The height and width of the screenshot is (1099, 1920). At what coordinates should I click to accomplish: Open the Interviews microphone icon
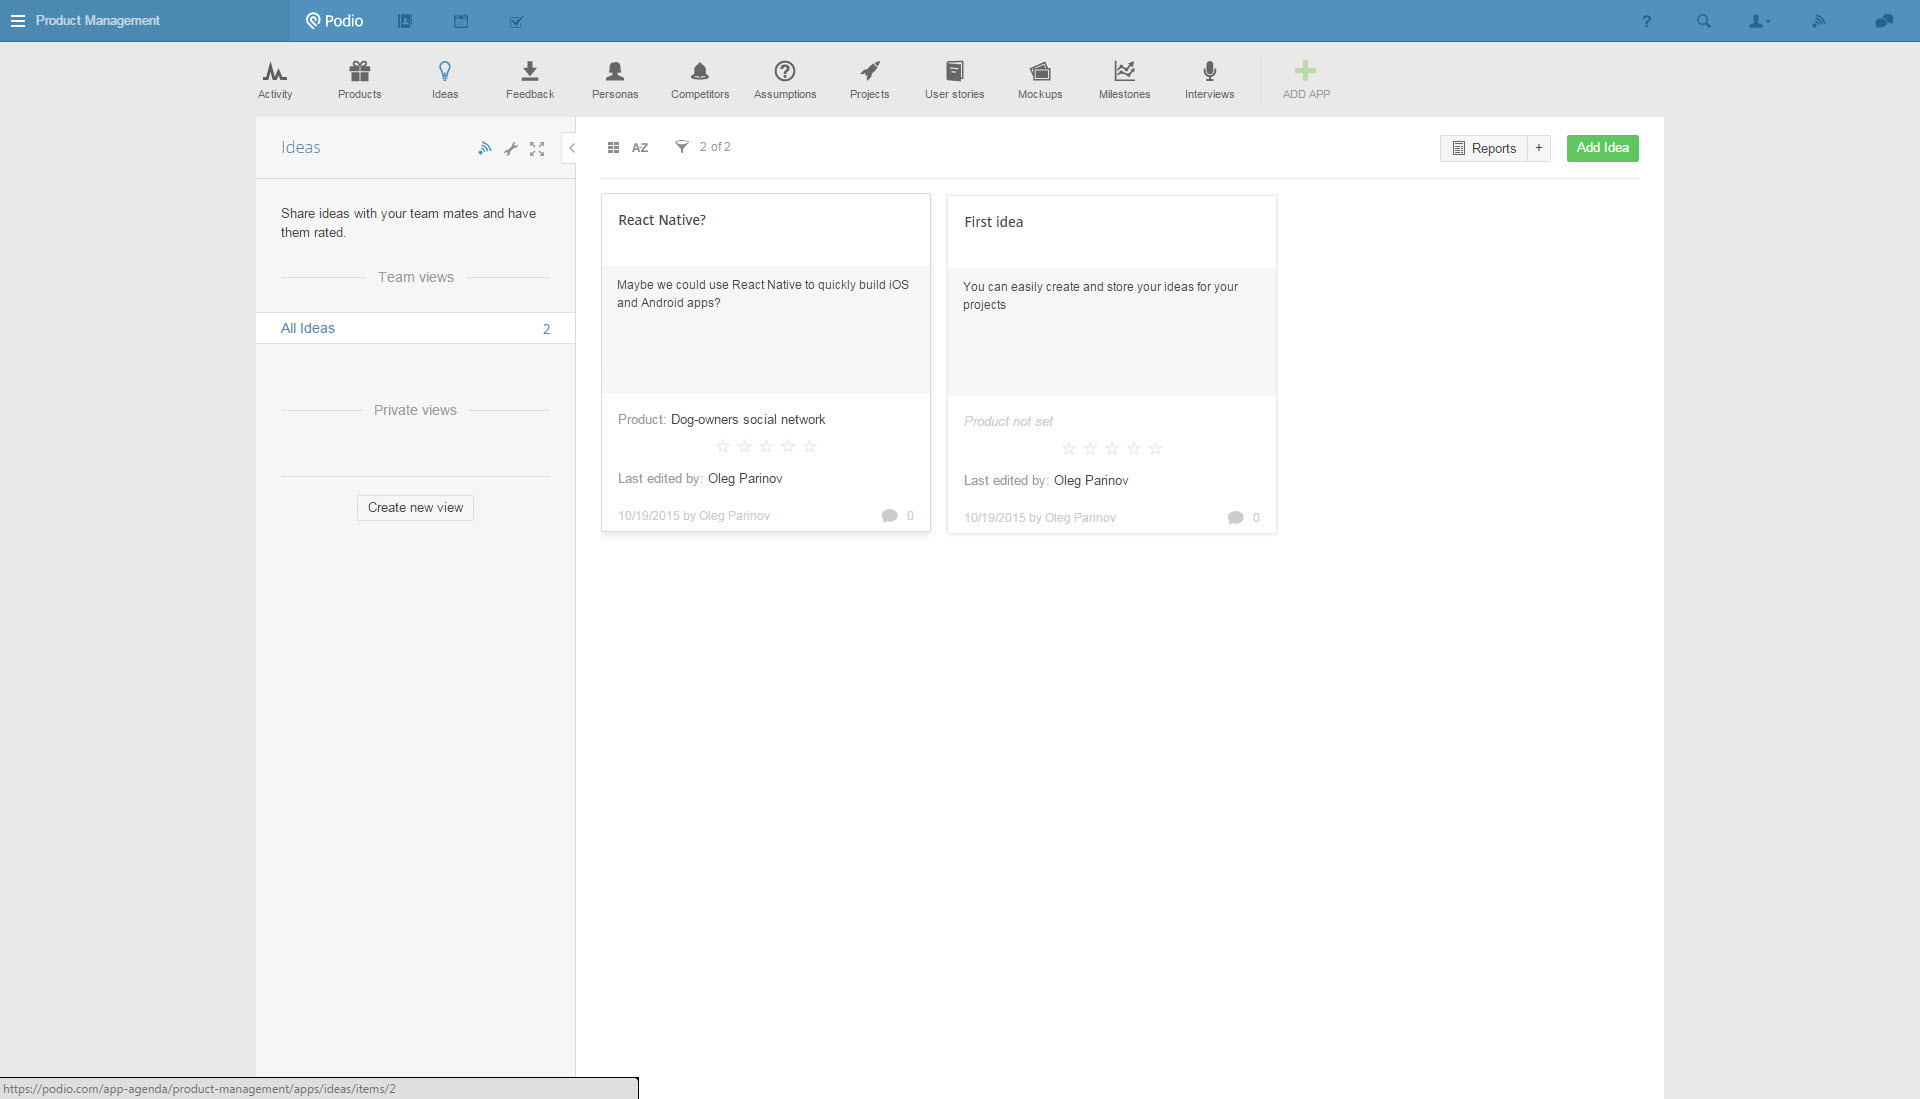[x=1209, y=72]
